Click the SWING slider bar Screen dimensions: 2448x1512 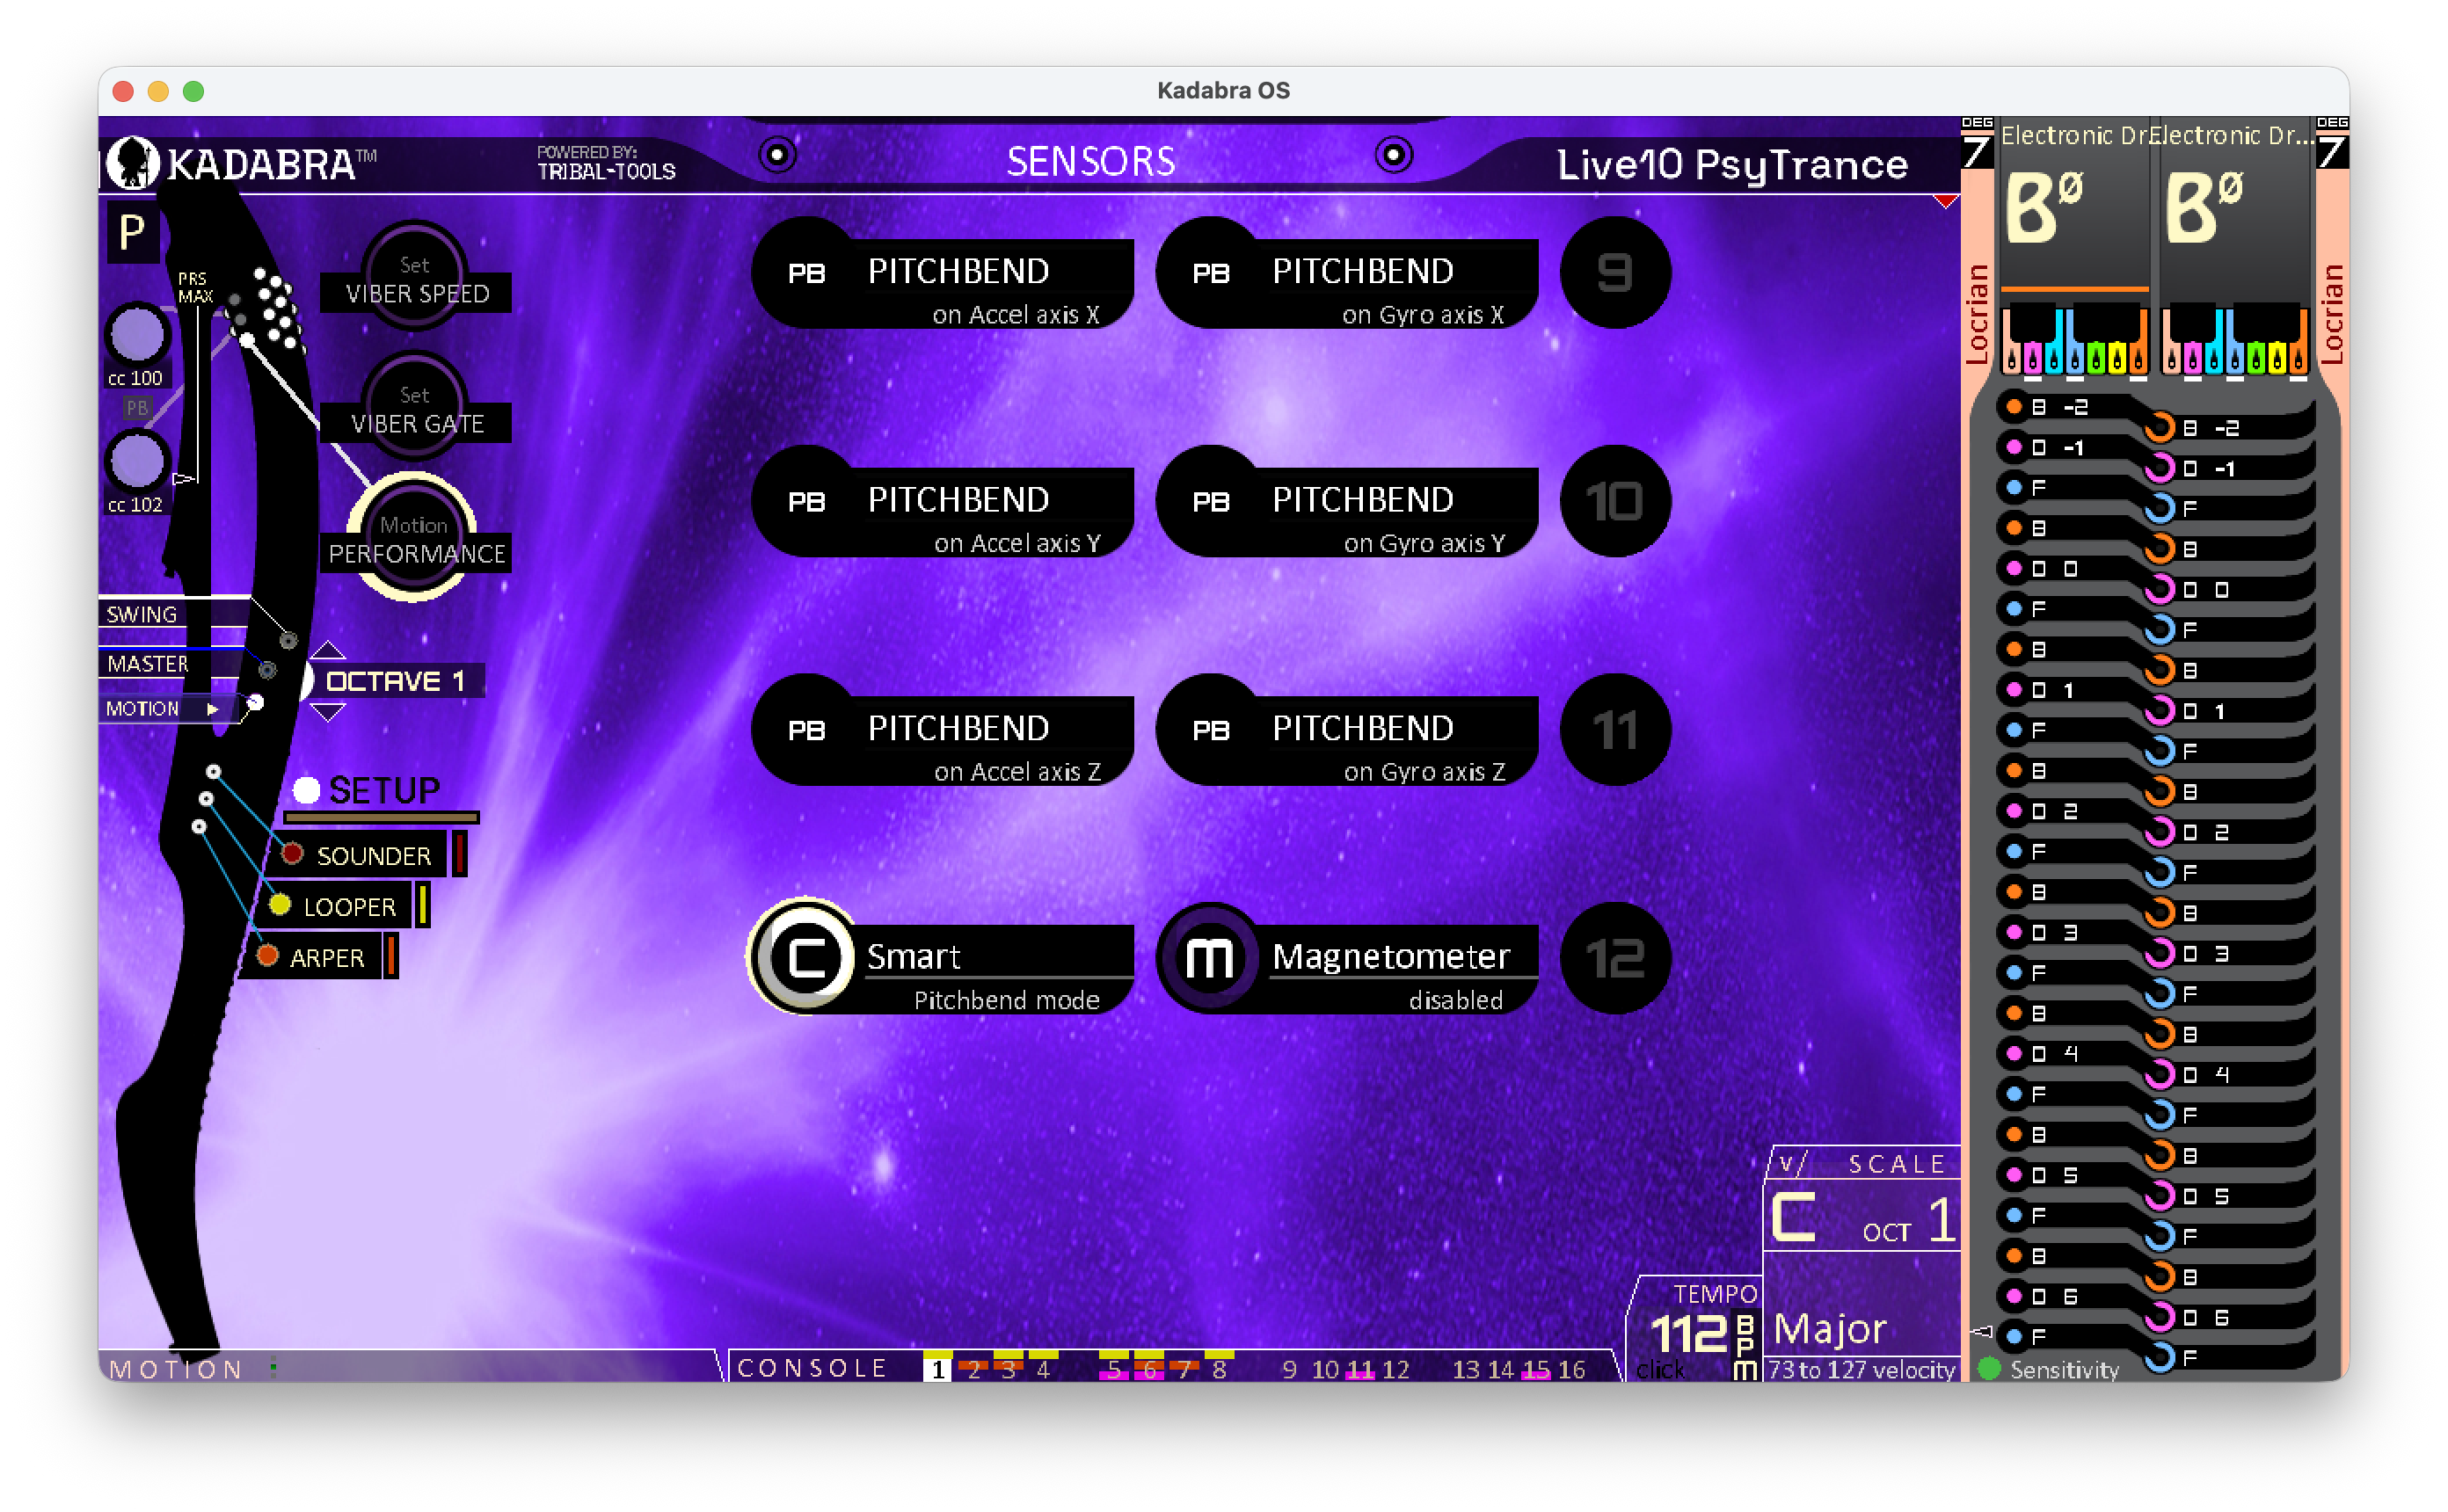[x=174, y=612]
